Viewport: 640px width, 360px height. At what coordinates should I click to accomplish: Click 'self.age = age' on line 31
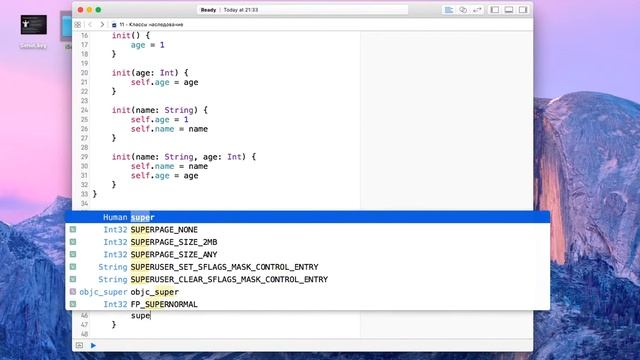(x=164, y=176)
